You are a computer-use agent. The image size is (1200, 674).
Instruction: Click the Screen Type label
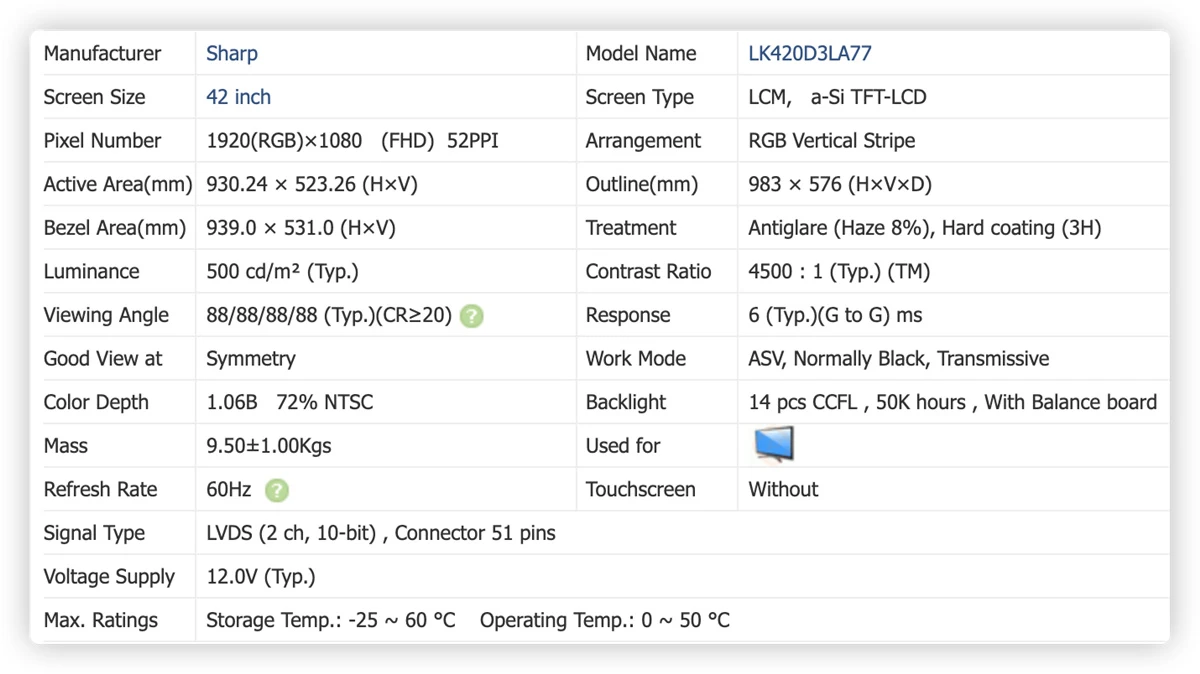click(640, 97)
